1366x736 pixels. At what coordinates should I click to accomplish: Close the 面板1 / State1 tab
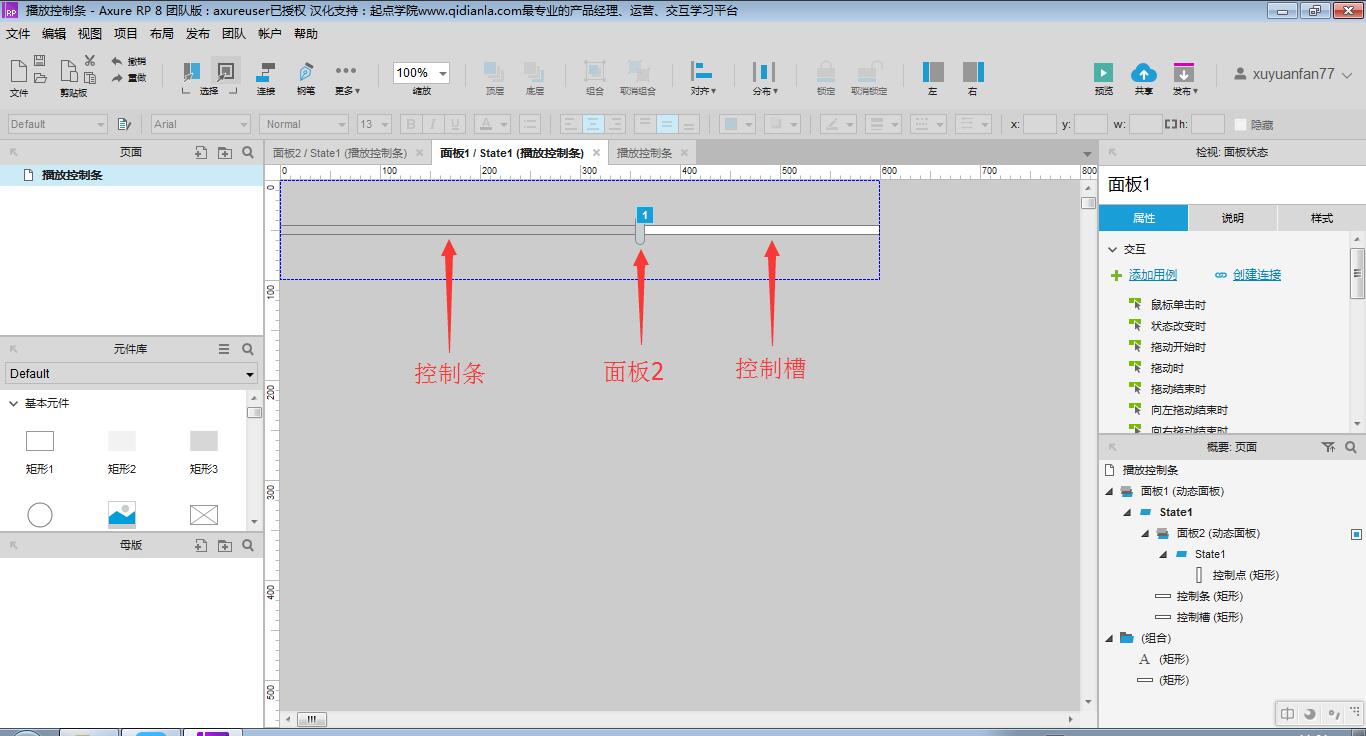click(596, 153)
